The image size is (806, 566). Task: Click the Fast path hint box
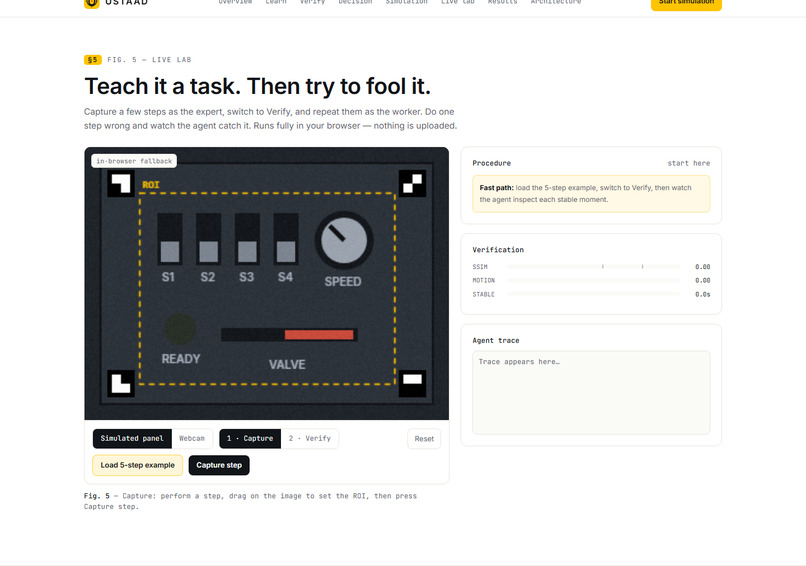point(591,194)
